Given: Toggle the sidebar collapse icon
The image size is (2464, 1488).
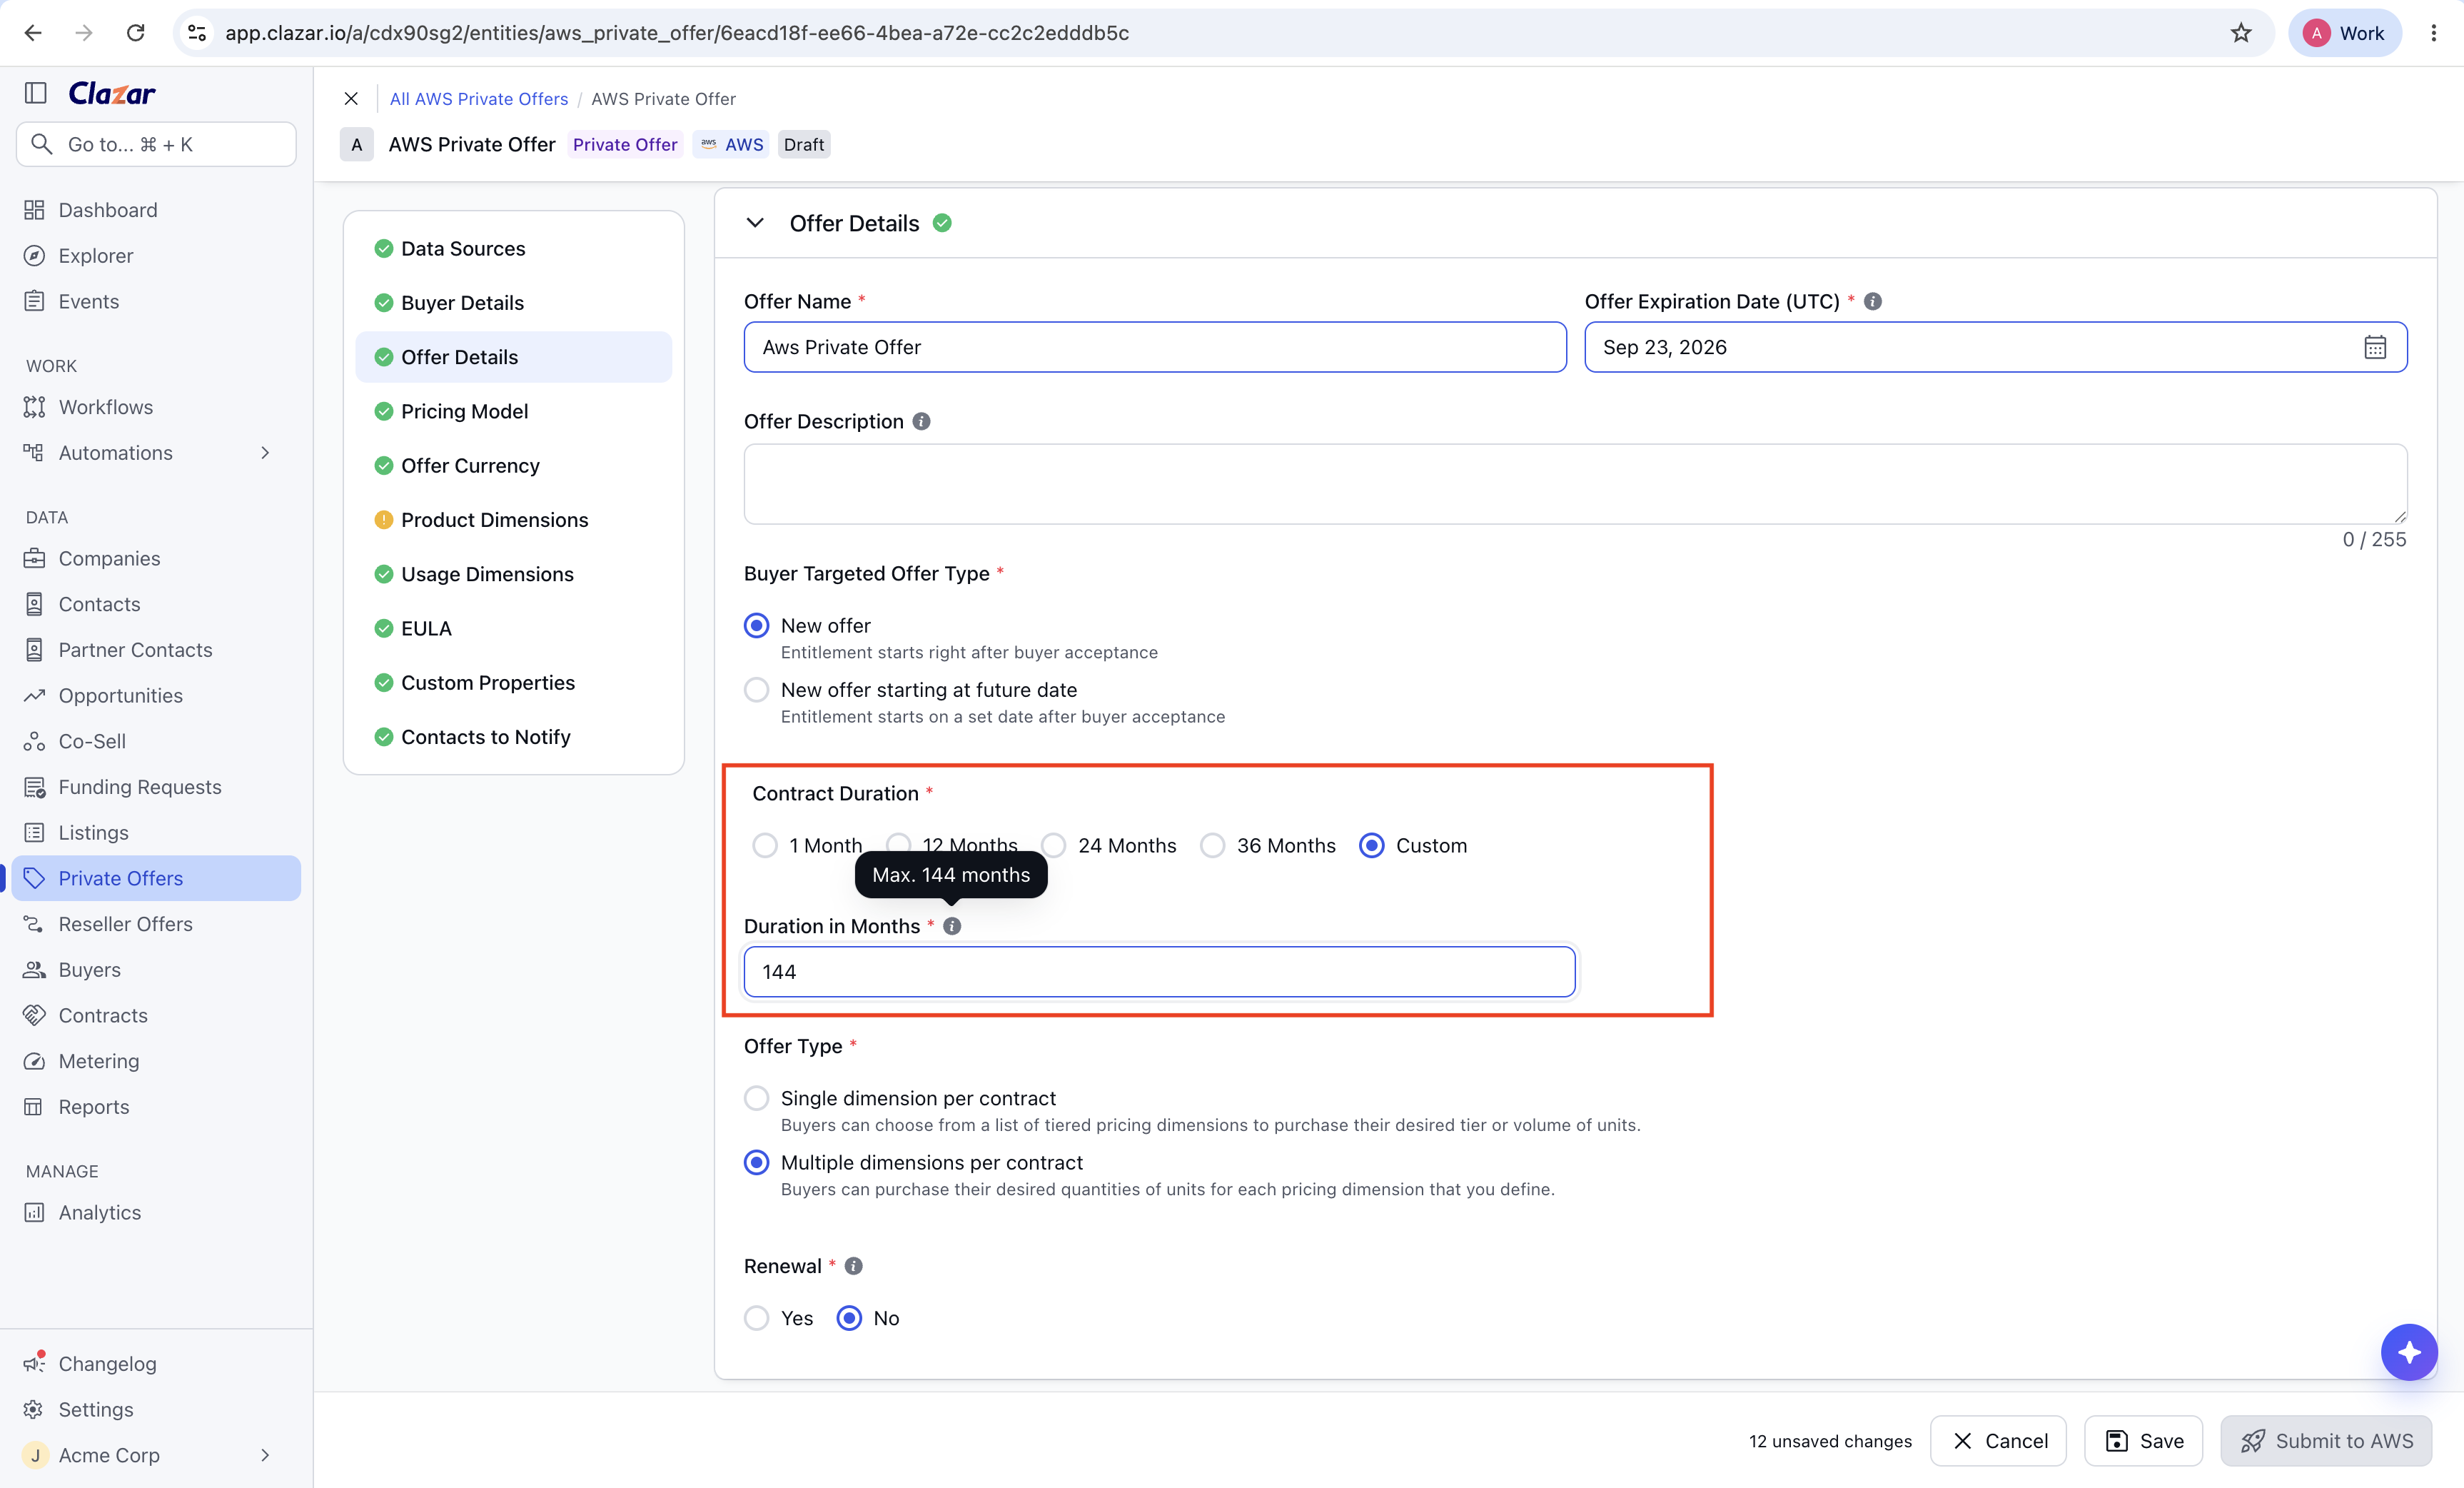Looking at the screenshot, I should pyautogui.click(x=36, y=93).
